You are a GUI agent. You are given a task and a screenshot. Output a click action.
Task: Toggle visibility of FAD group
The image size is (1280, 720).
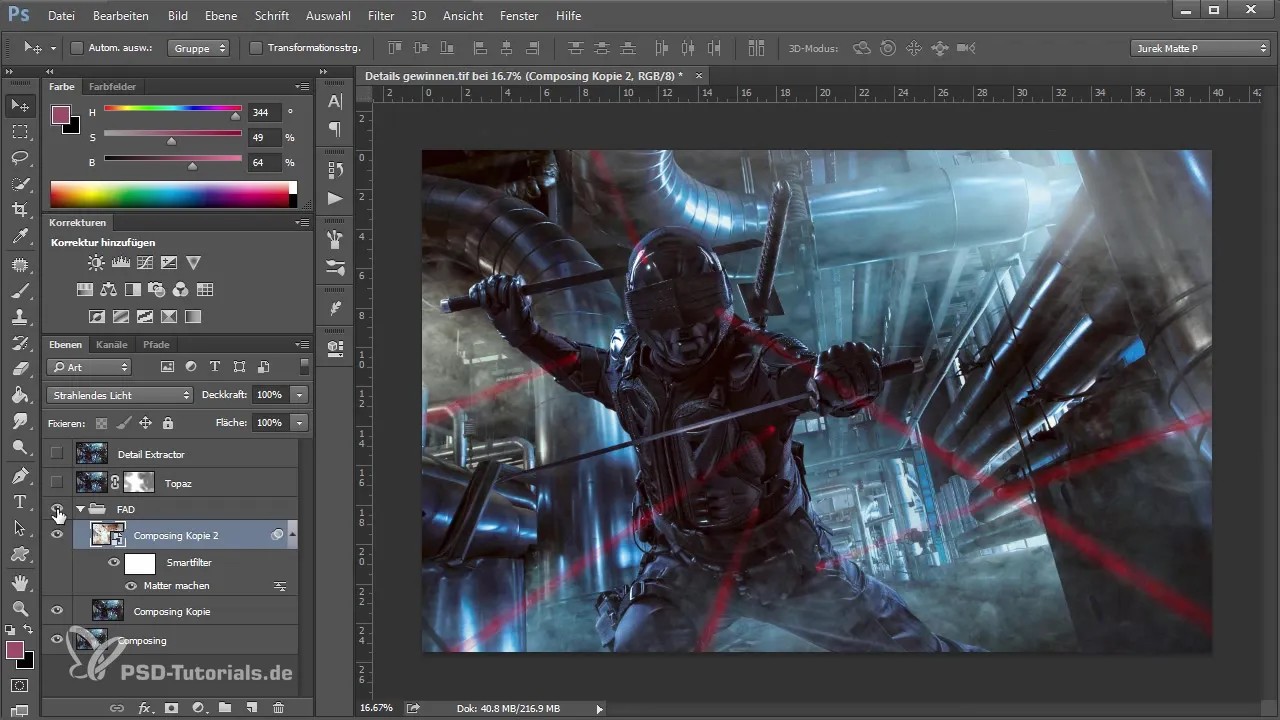pyautogui.click(x=57, y=509)
